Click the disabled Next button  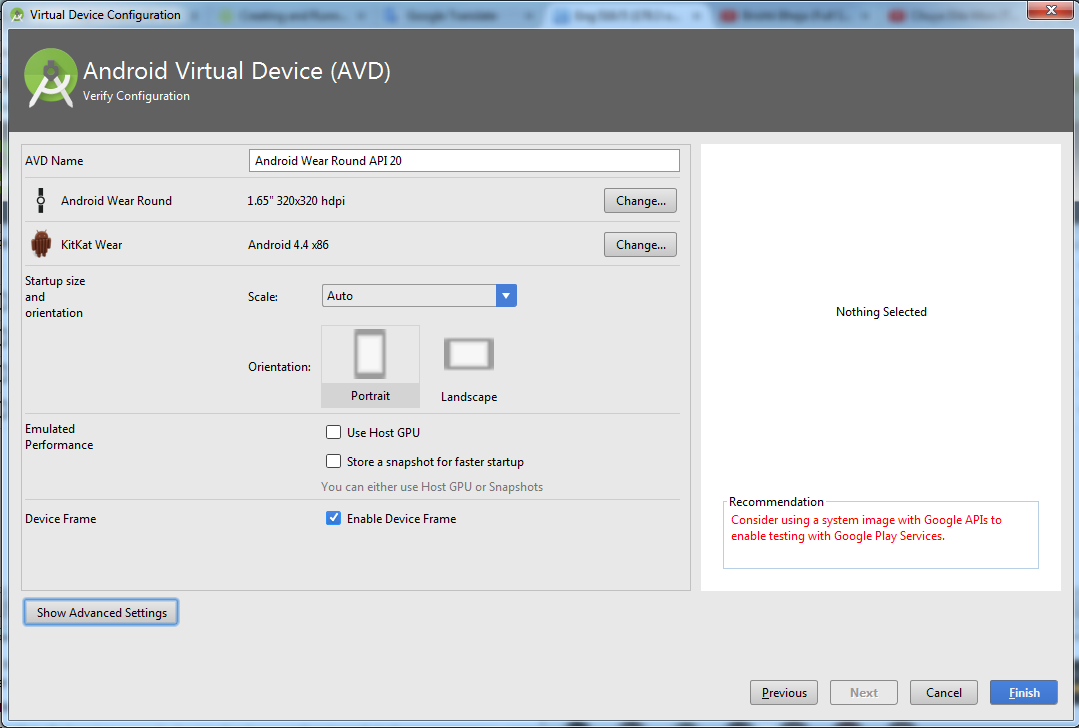864,692
